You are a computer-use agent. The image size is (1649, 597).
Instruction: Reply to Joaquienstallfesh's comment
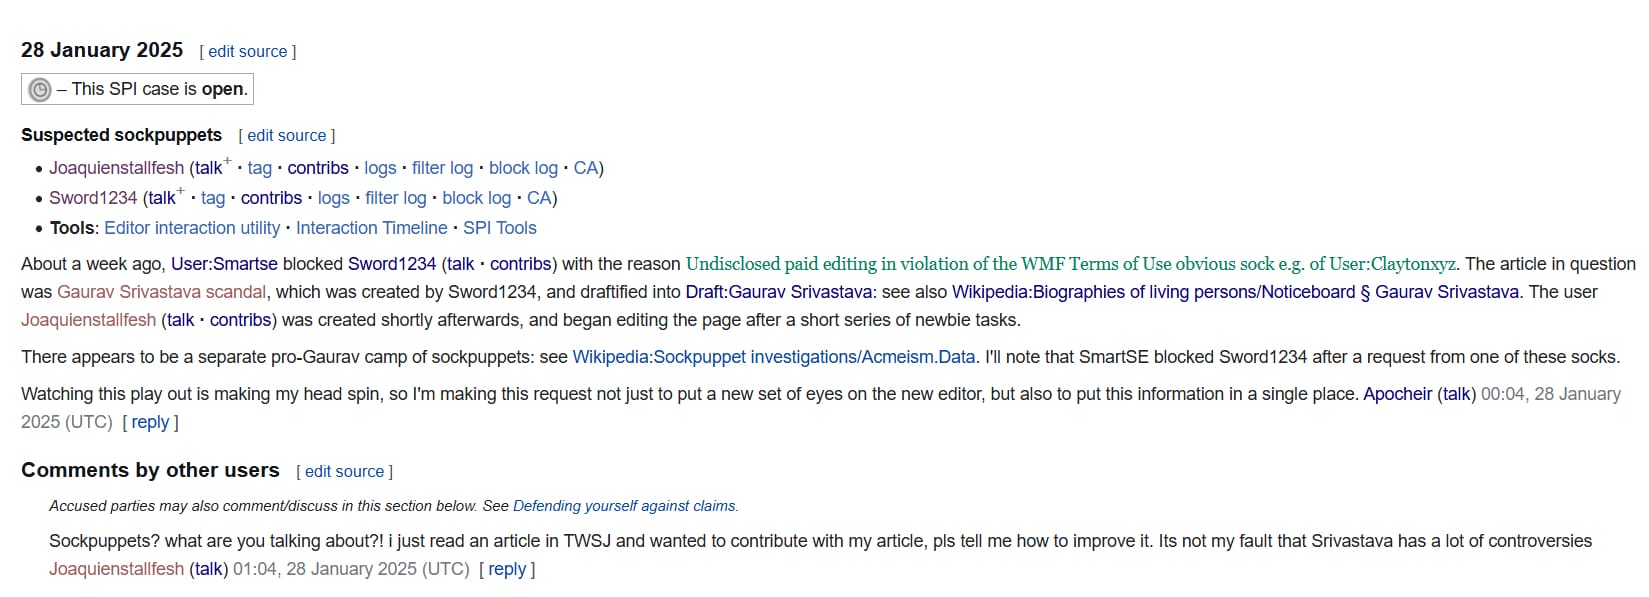507,569
